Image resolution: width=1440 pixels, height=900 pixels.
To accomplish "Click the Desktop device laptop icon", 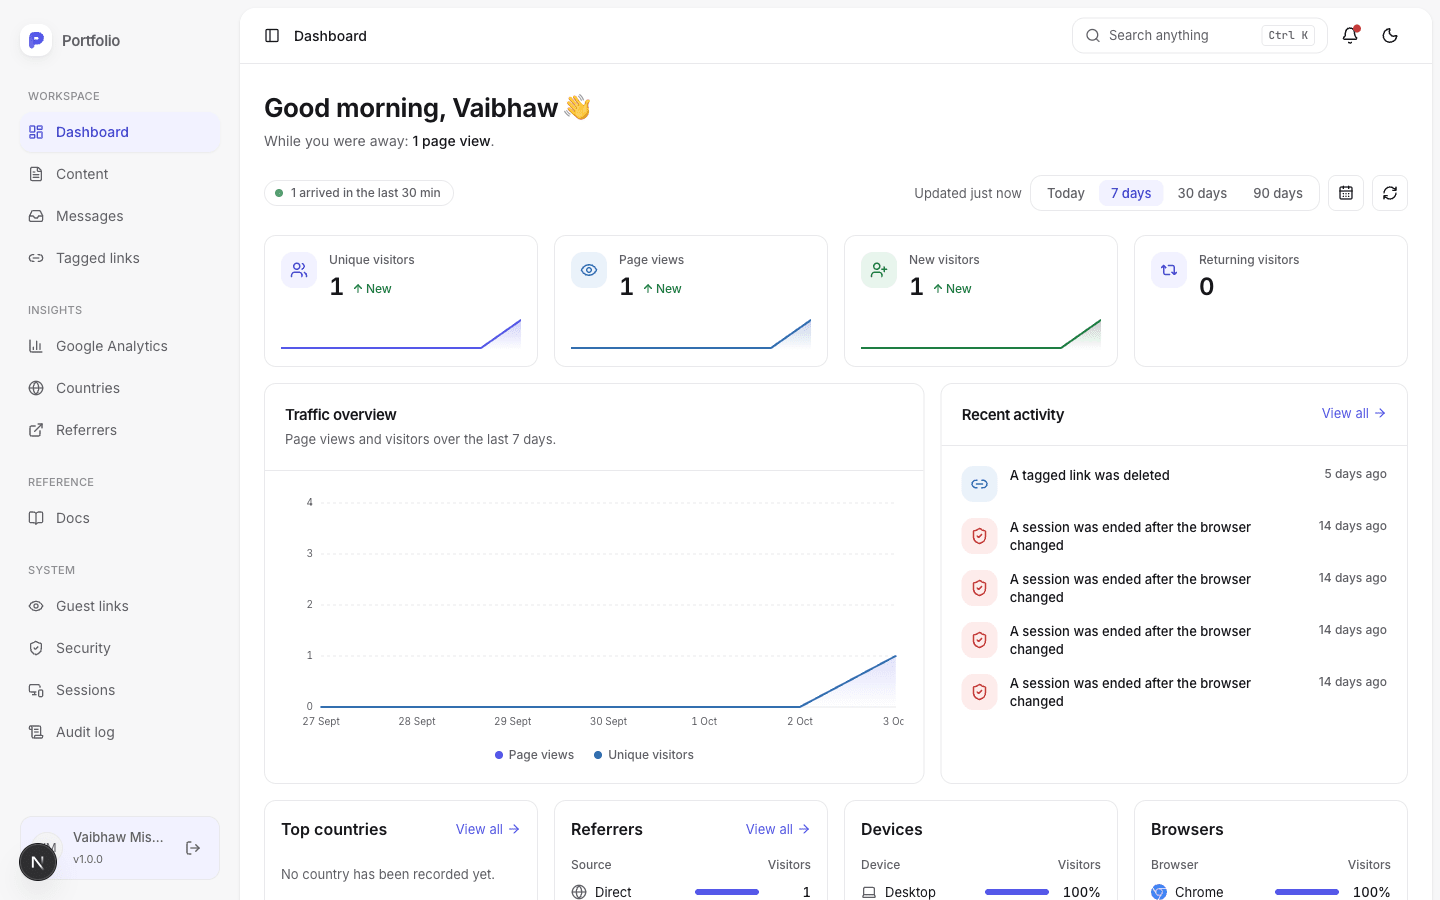I will (x=869, y=892).
